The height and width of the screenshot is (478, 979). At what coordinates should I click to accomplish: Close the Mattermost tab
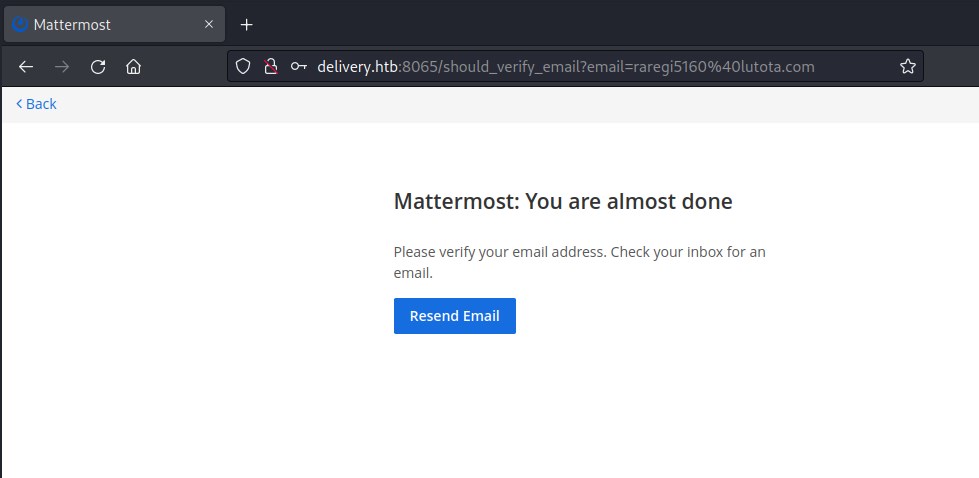pyautogui.click(x=210, y=24)
